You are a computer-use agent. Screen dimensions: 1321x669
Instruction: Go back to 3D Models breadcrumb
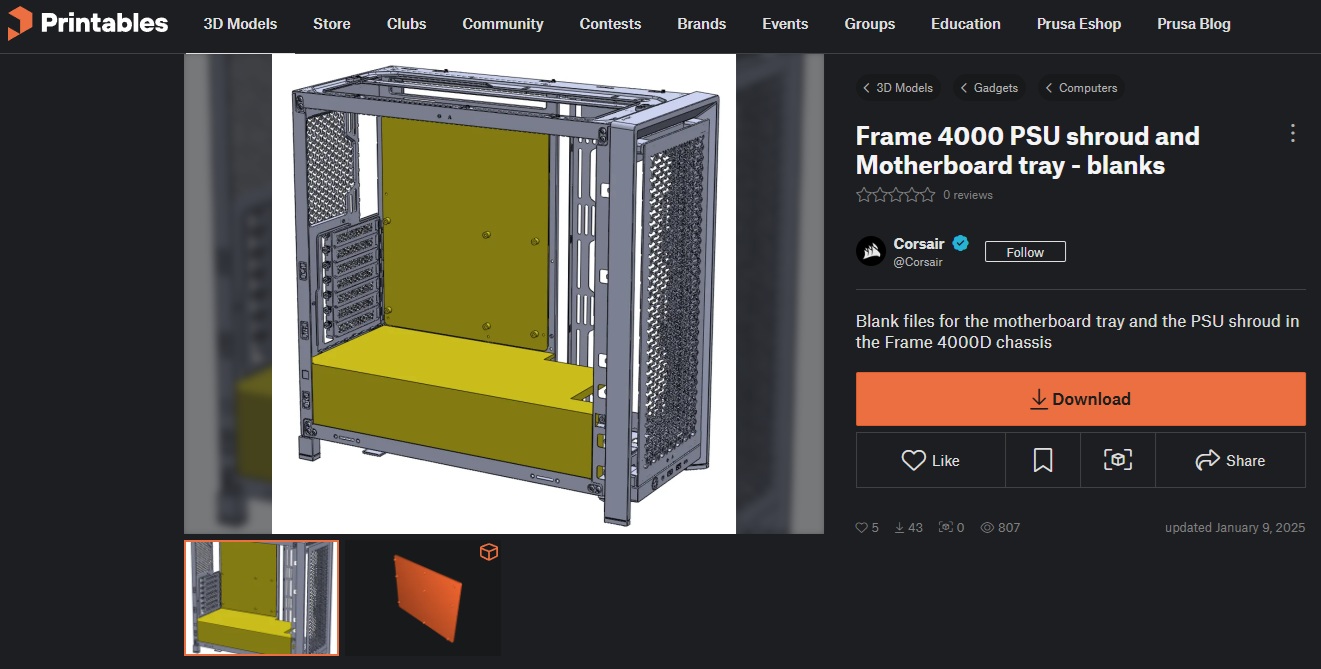point(898,88)
